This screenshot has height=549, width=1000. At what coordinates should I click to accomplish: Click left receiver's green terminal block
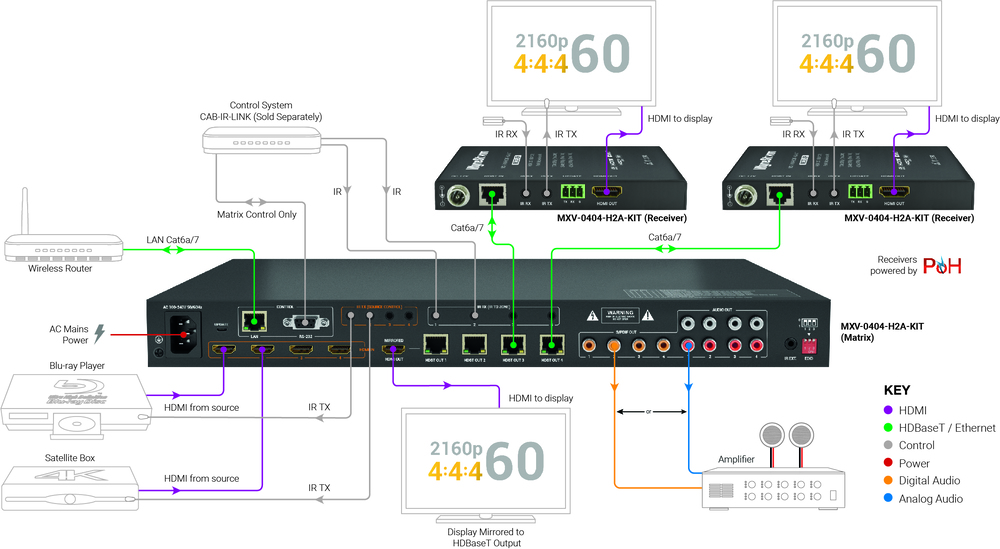[x=573, y=191]
